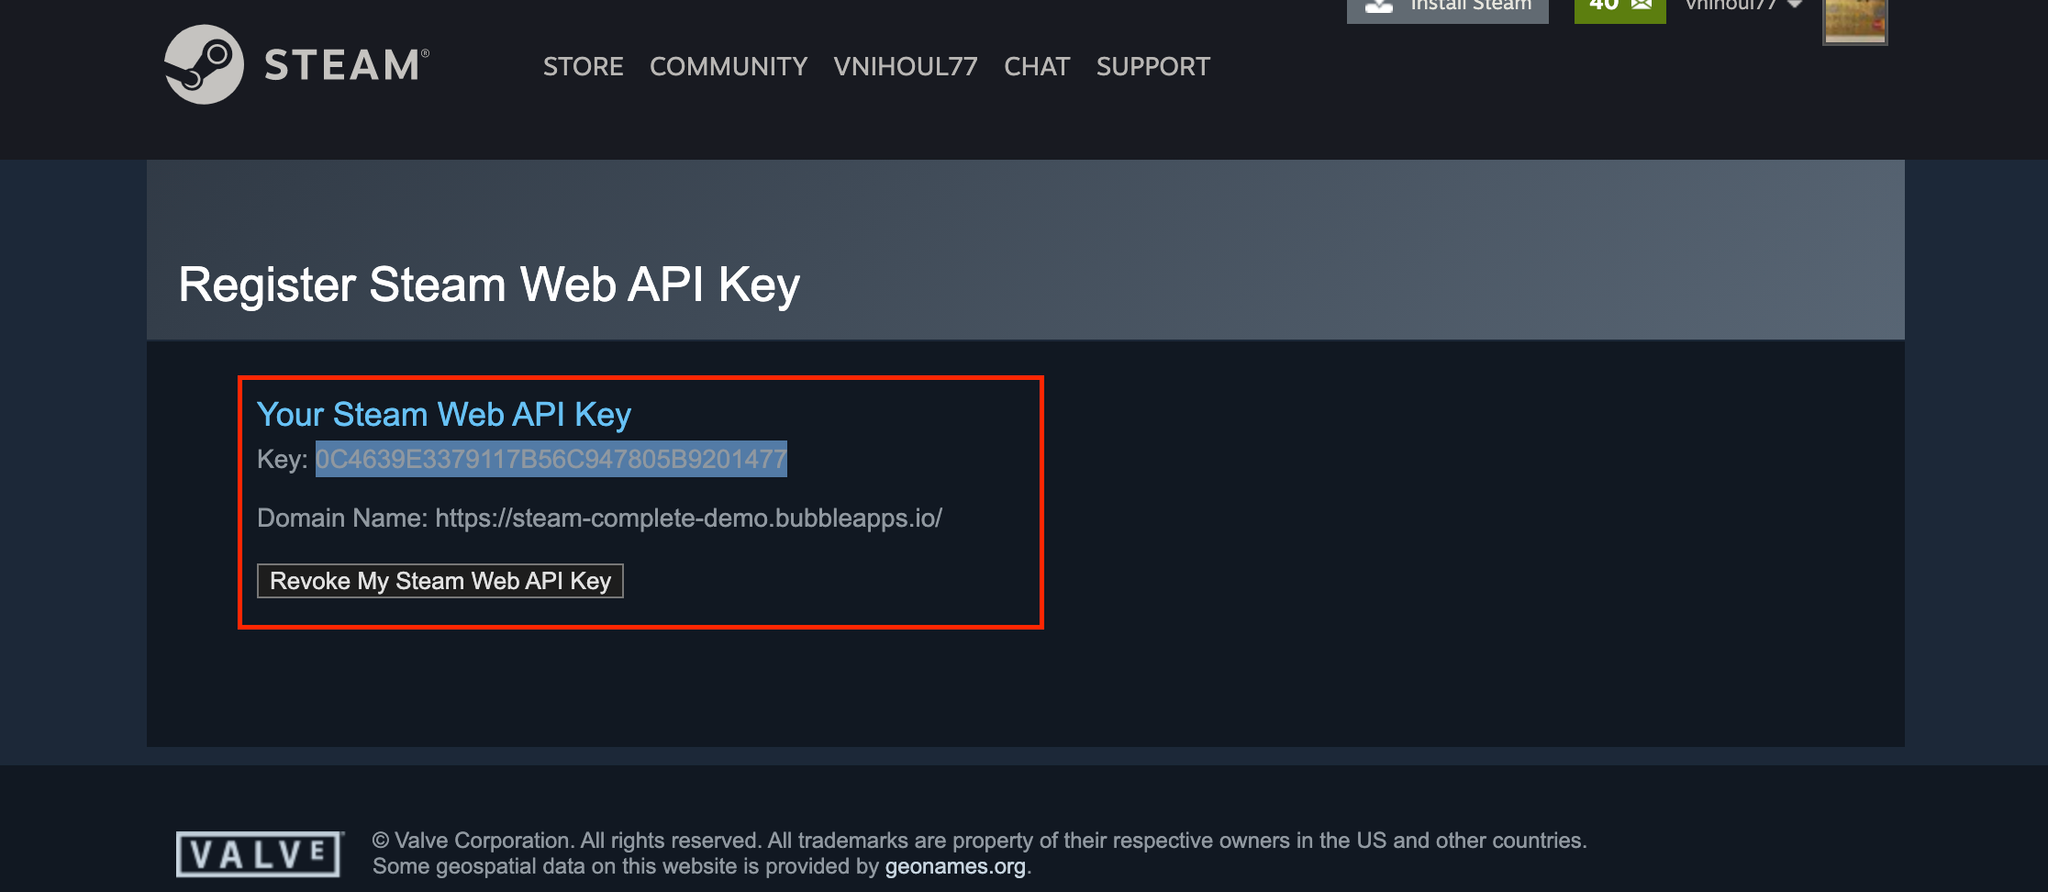This screenshot has height=892, width=2048.
Task: Click the Domain Name URL text
Action: pos(688,518)
